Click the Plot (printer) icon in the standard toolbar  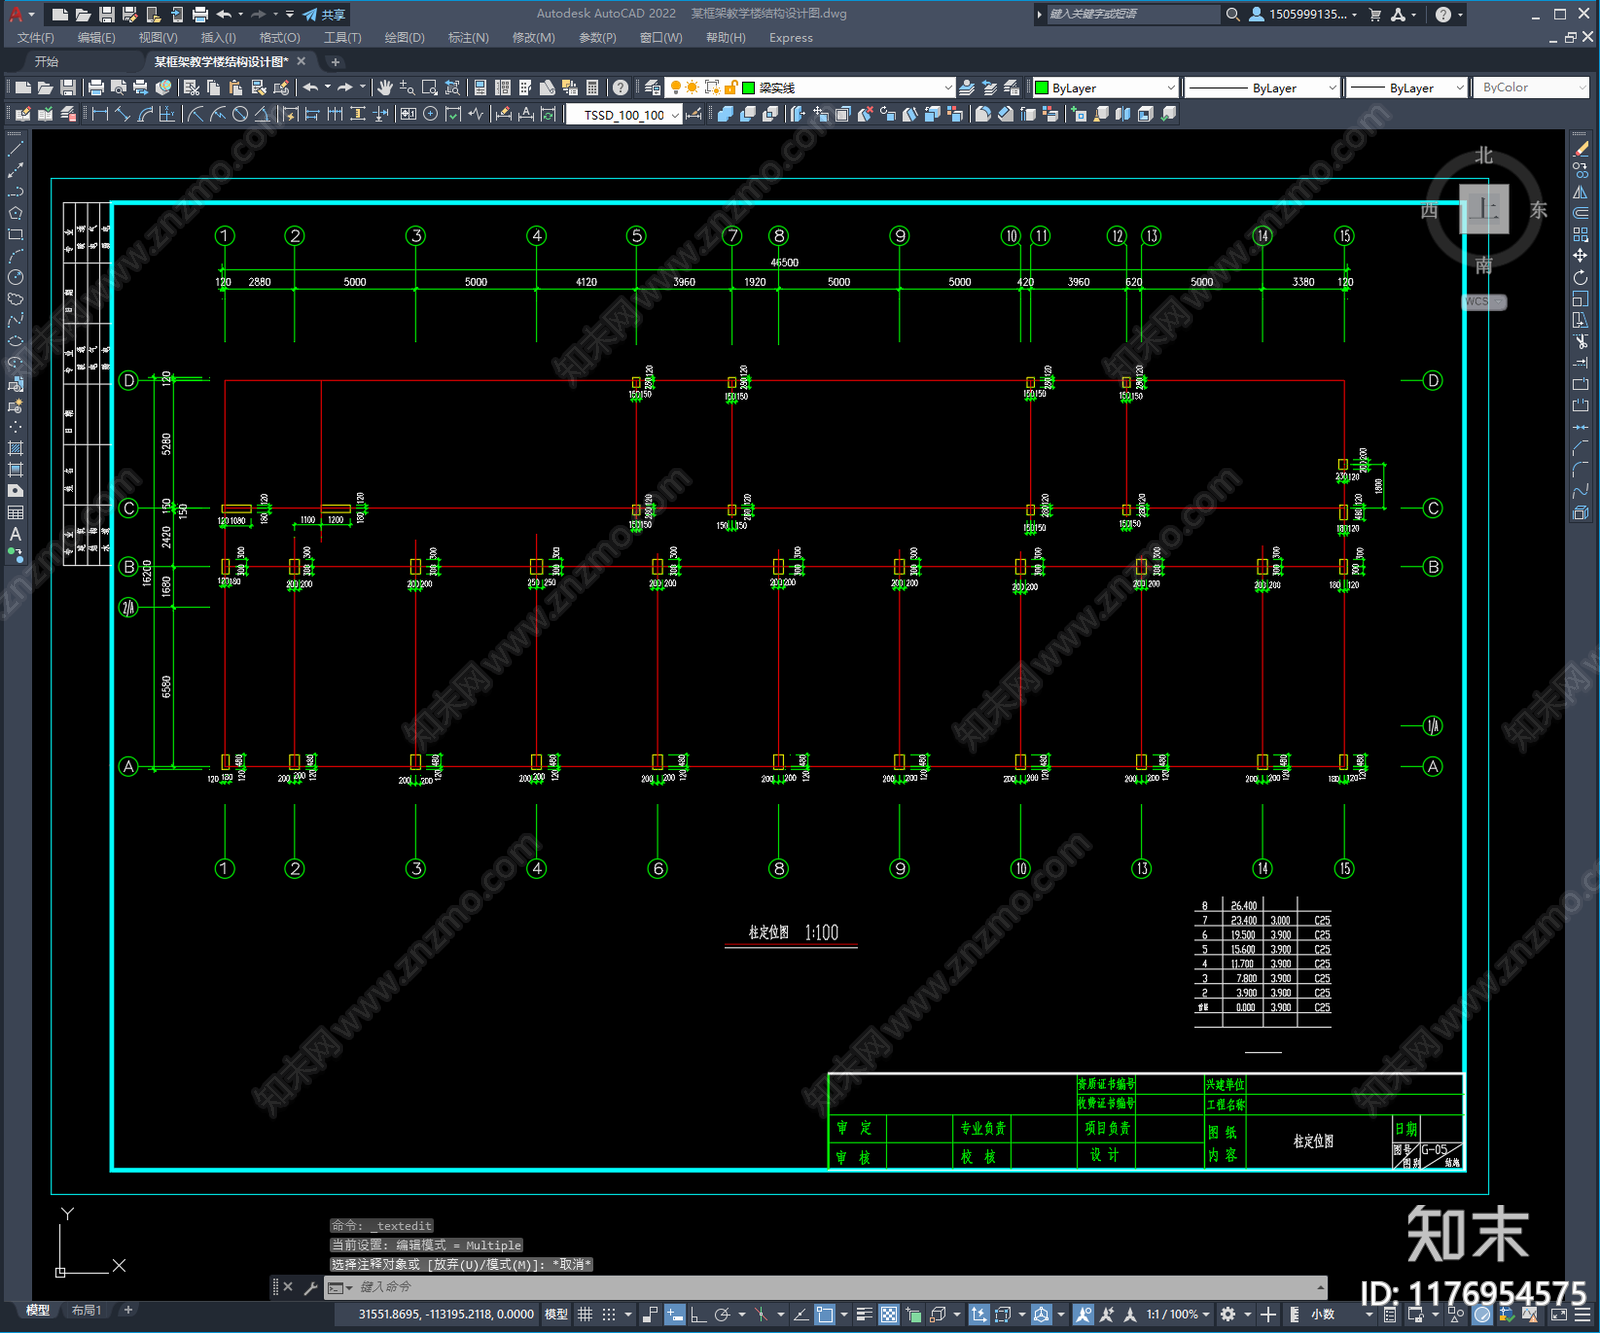pyautogui.click(x=96, y=88)
